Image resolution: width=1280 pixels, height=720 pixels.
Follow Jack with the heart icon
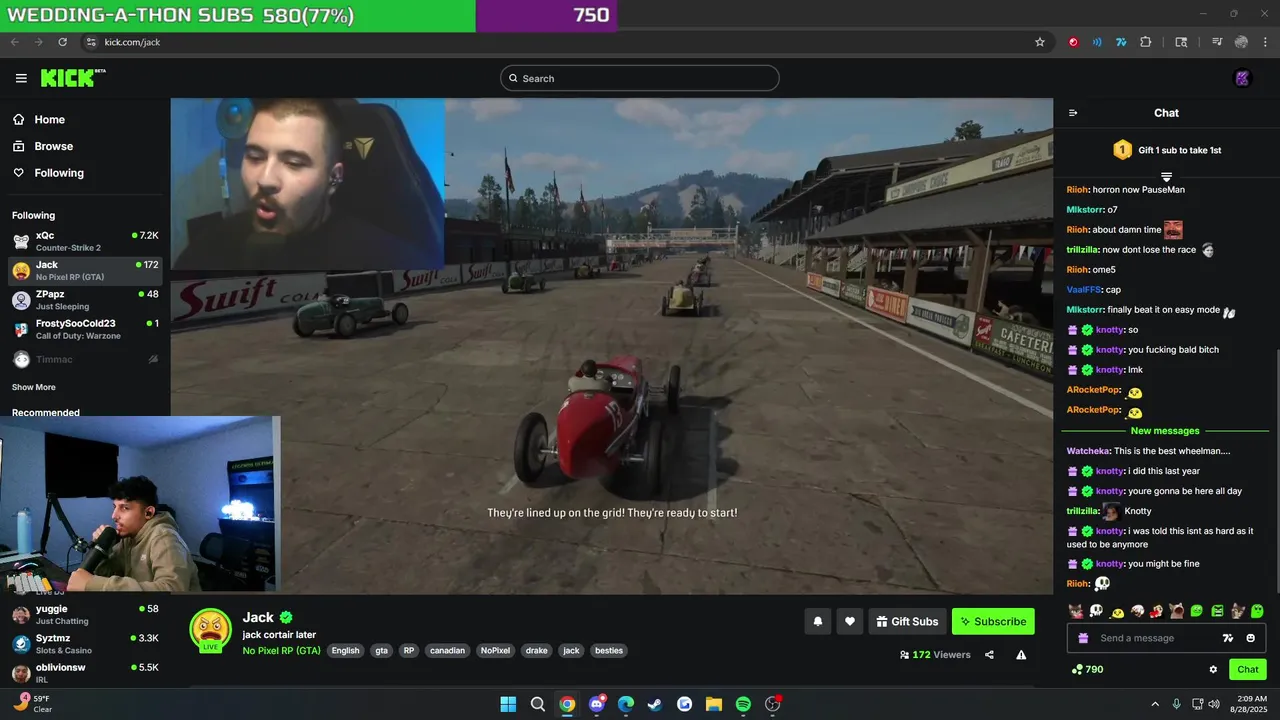849,621
